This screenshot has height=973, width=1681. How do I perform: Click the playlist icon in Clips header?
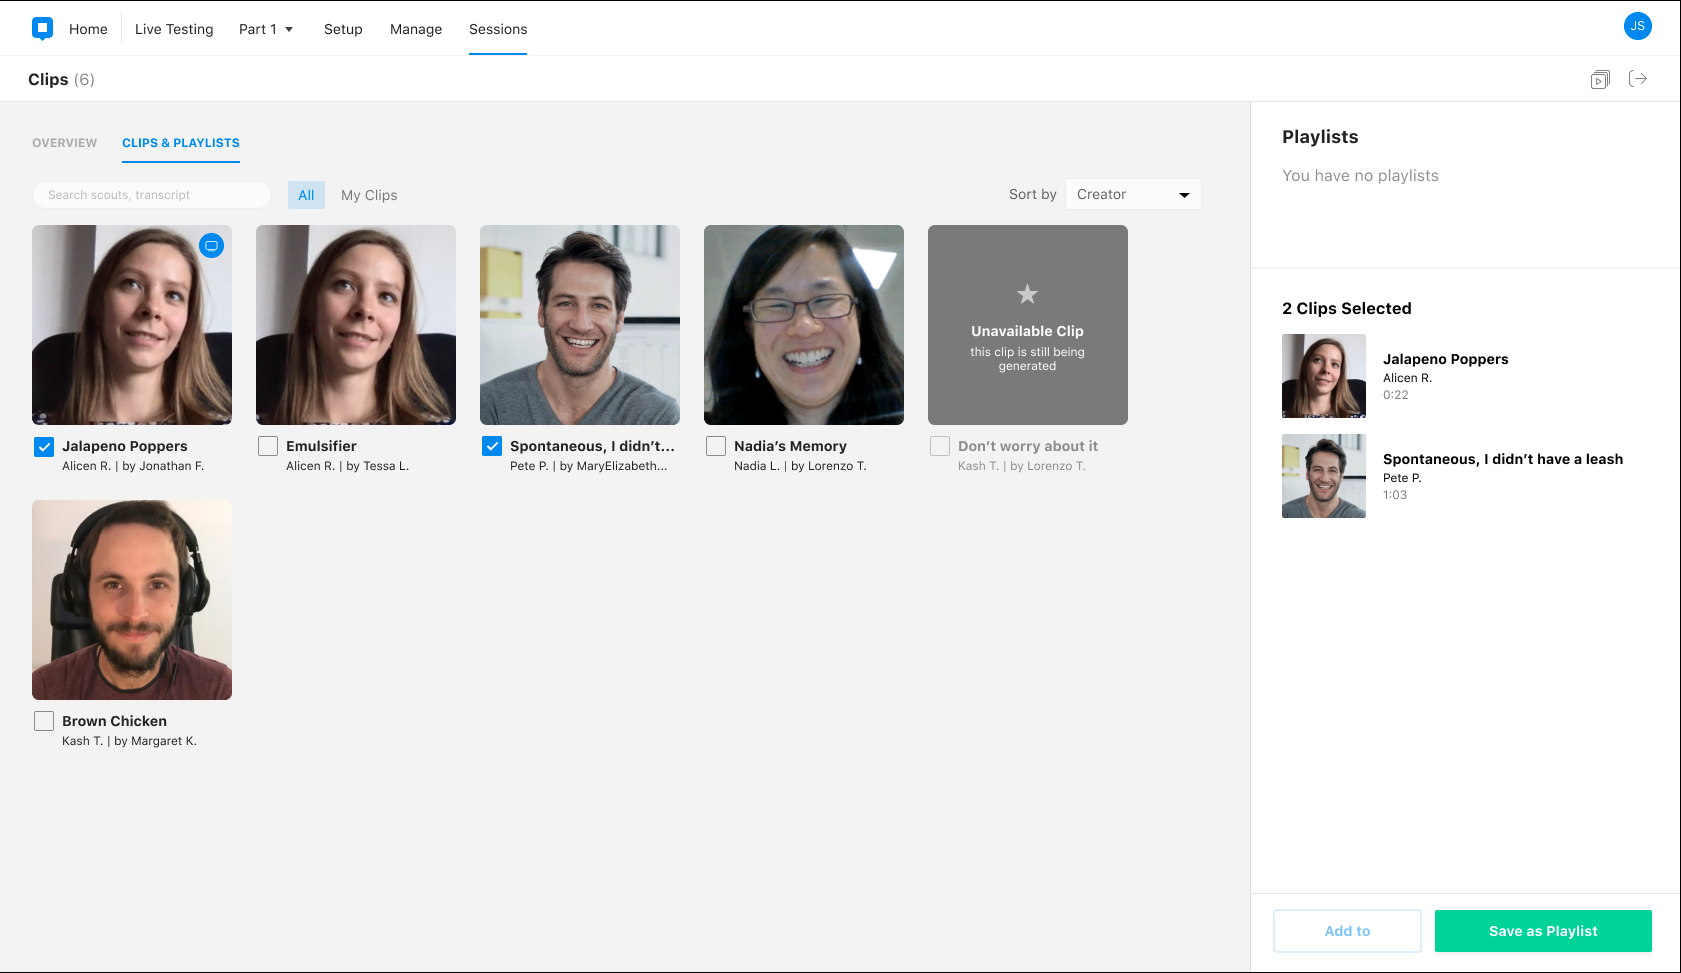[x=1600, y=79]
